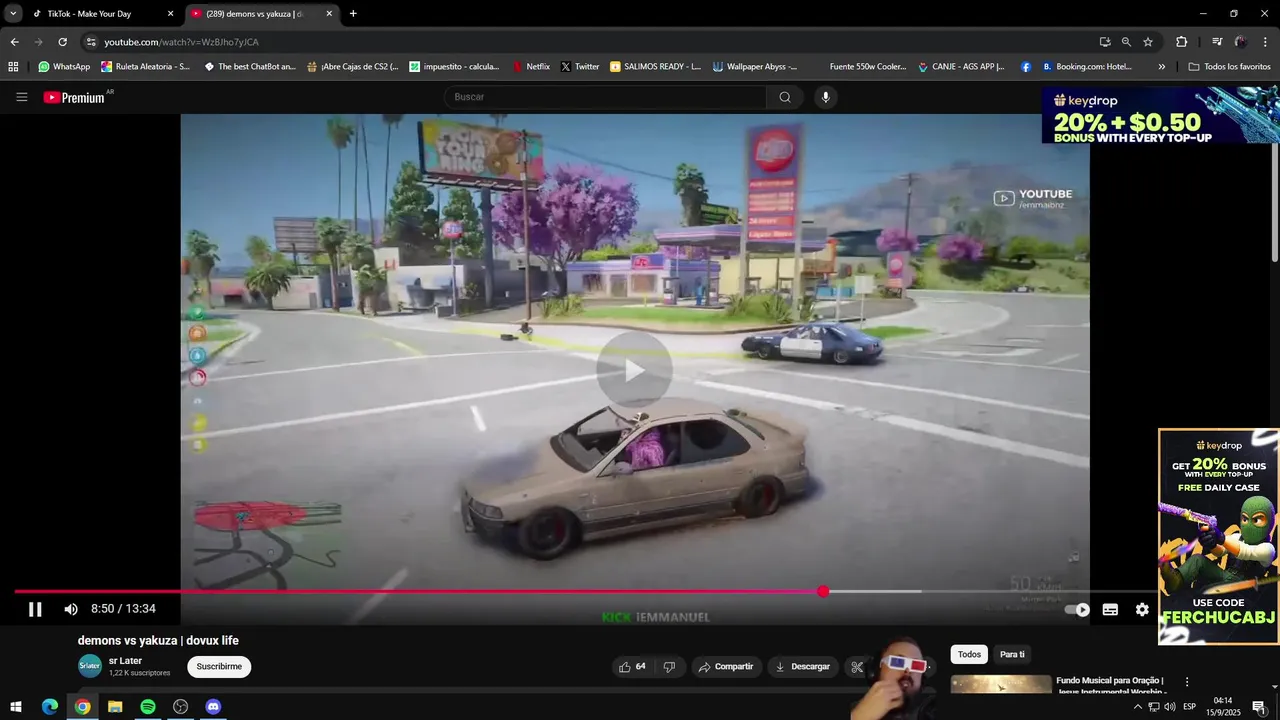Pause the video with the pause button
Image resolution: width=1280 pixels, height=720 pixels.
[35, 609]
